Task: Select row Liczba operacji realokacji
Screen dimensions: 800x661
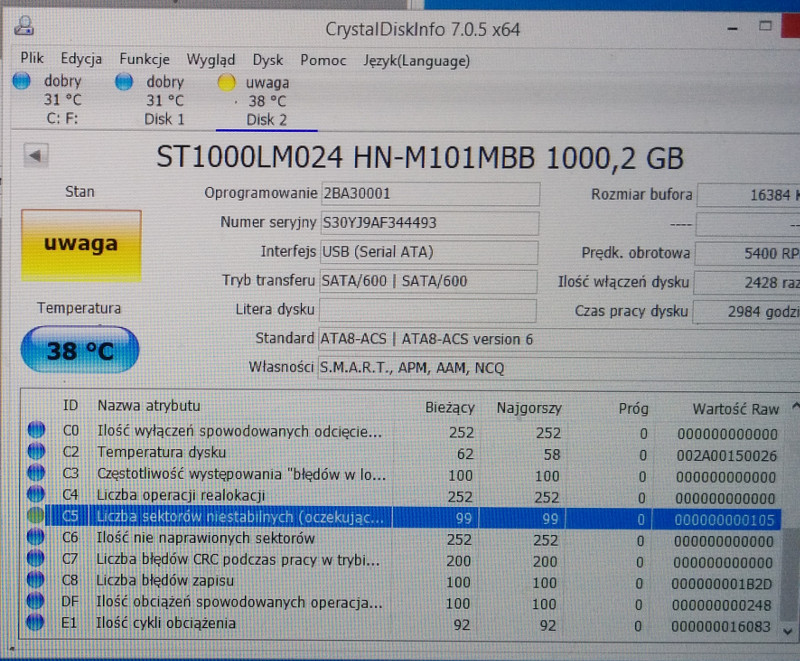Action: (x=403, y=496)
